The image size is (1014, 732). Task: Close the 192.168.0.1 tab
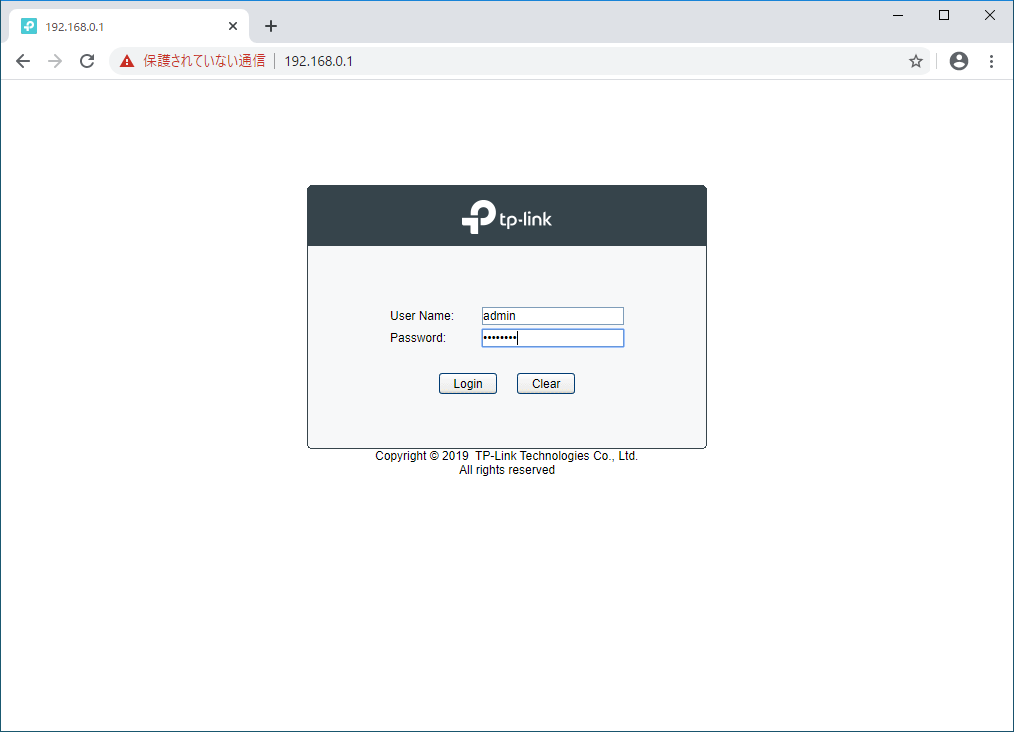tap(233, 26)
